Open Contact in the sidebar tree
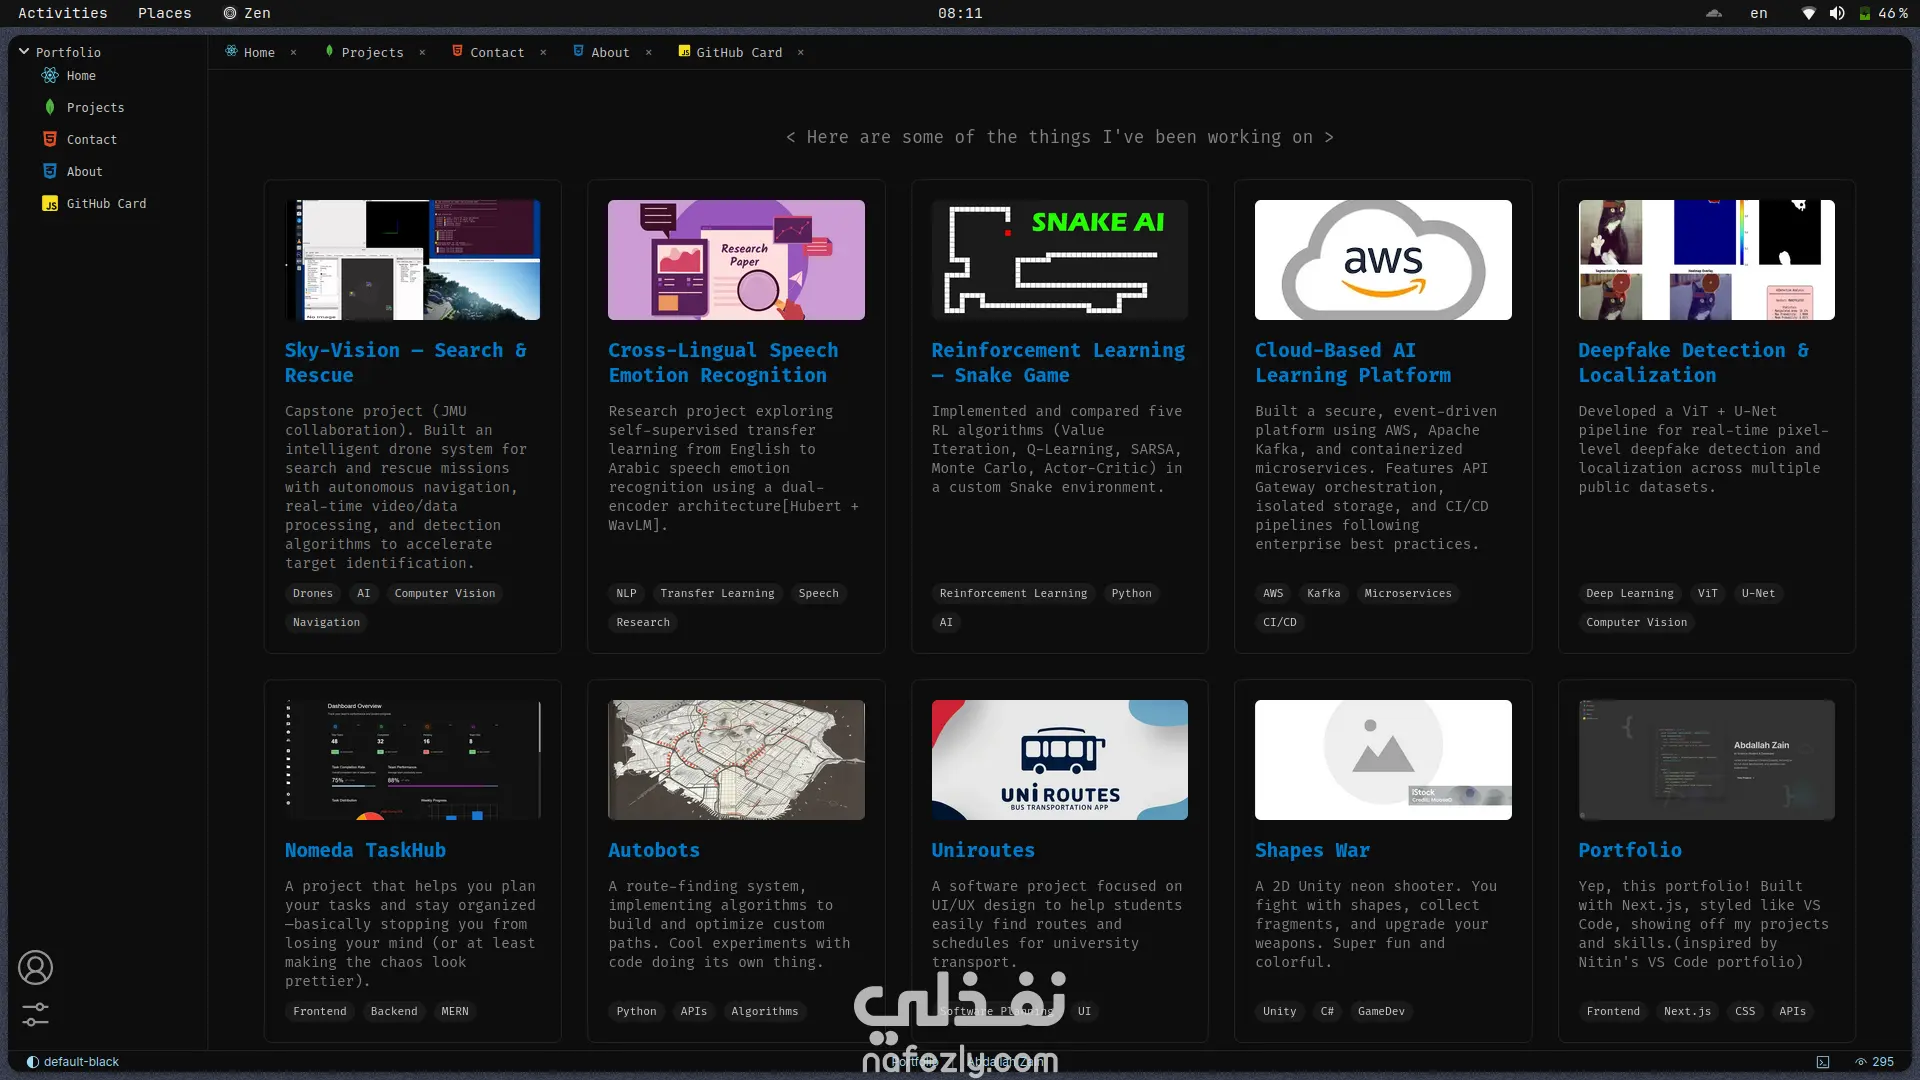The image size is (1920, 1080). pos(92,140)
